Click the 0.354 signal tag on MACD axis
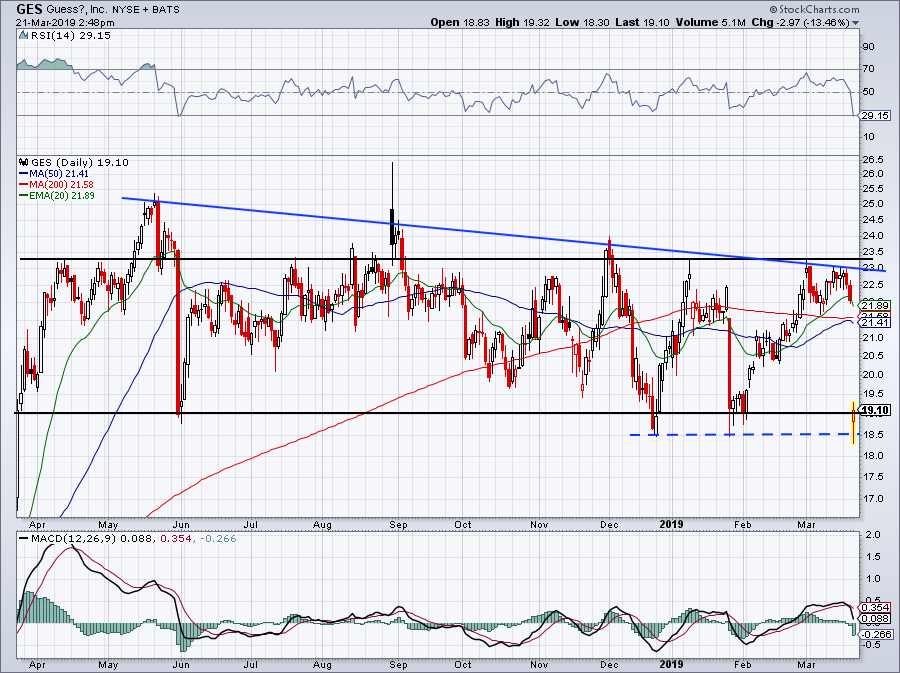The width and height of the screenshot is (900, 673). 876,608
